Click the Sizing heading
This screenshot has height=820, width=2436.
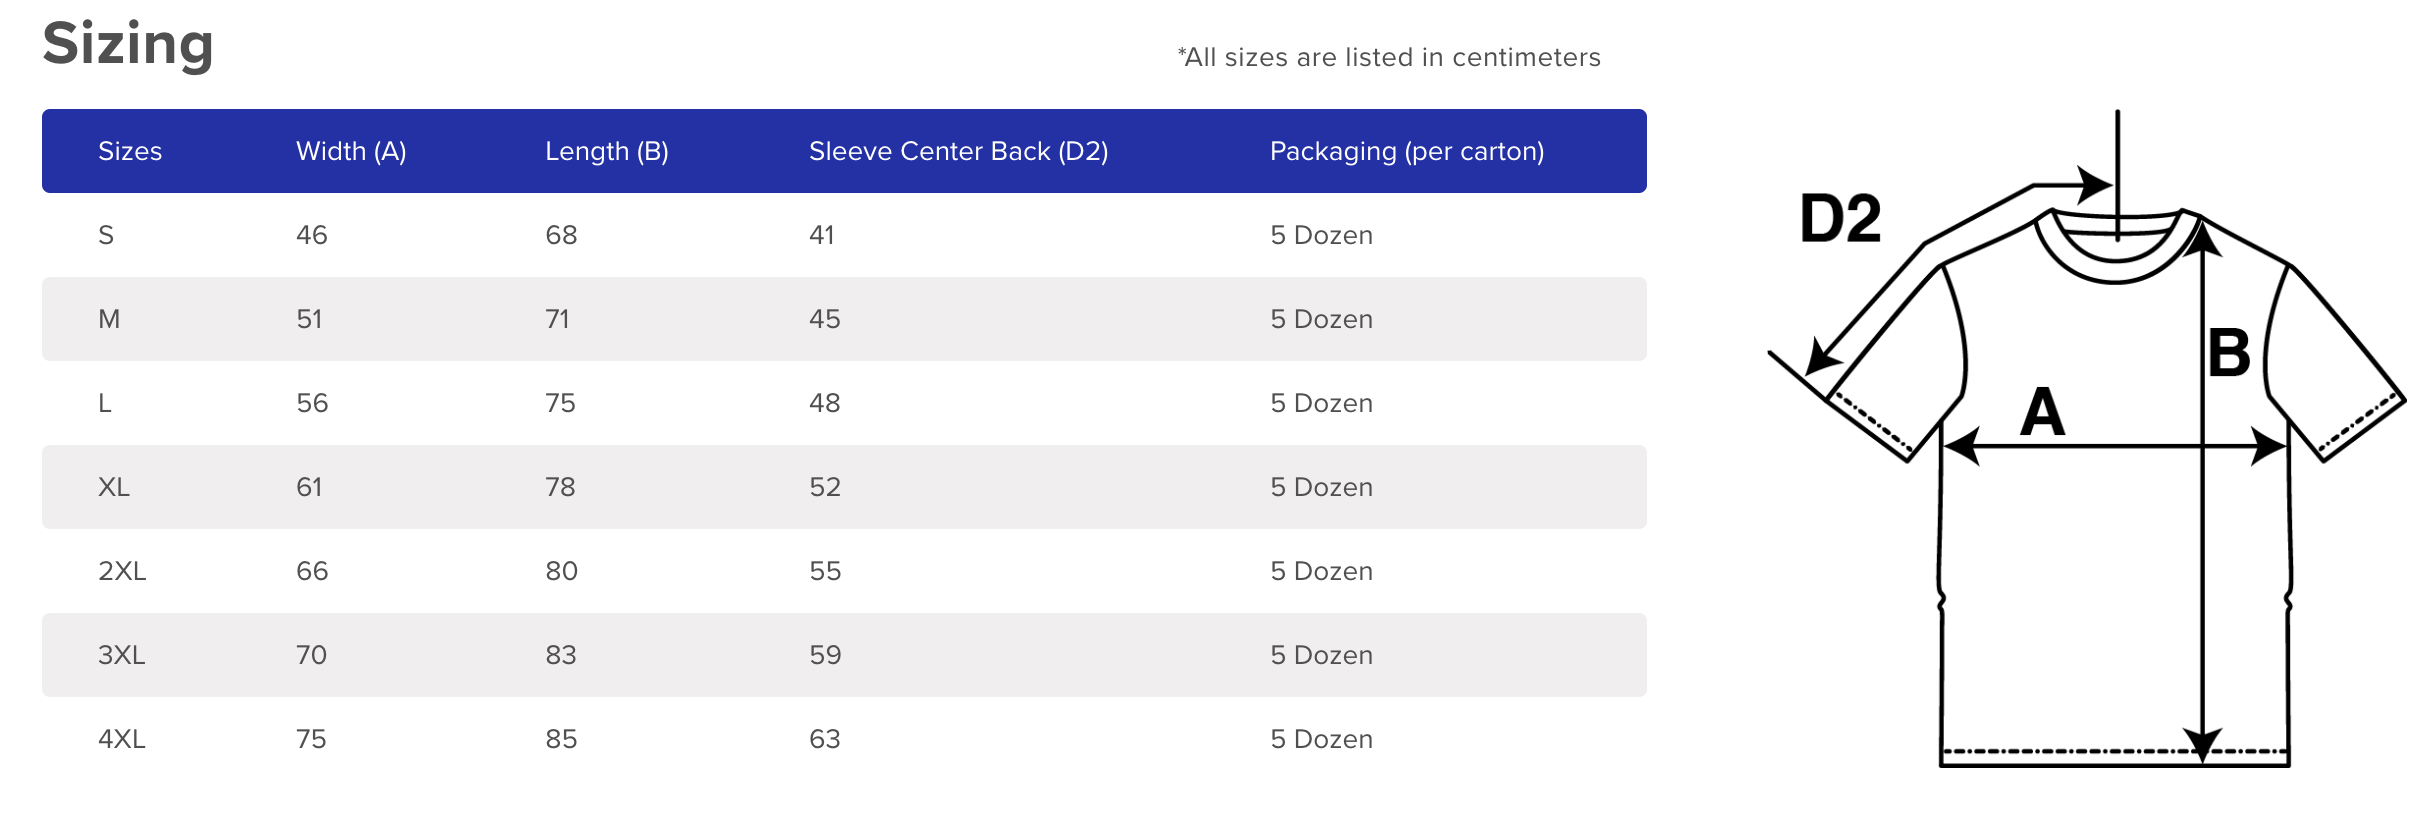(x=128, y=45)
